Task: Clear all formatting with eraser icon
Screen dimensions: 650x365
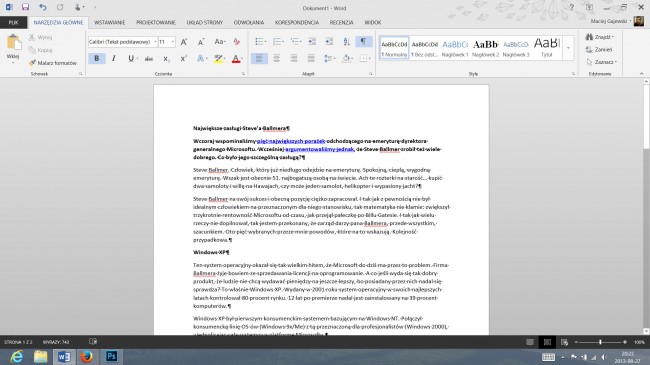Action: pos(237,41)
